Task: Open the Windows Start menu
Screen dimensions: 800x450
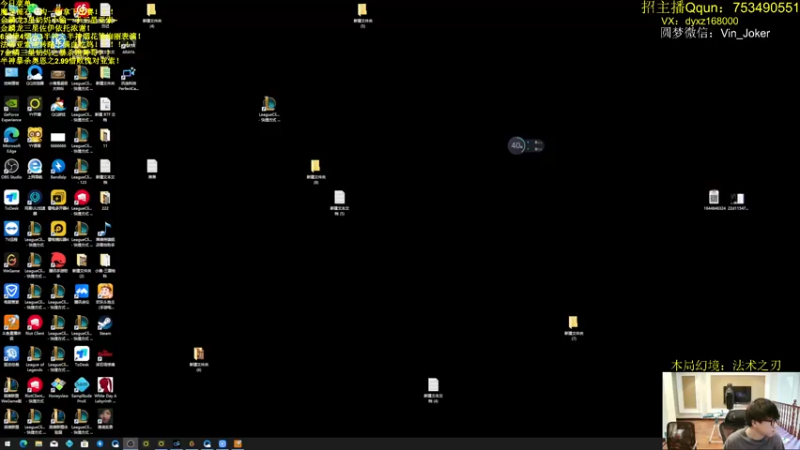Action: (7, 444)
